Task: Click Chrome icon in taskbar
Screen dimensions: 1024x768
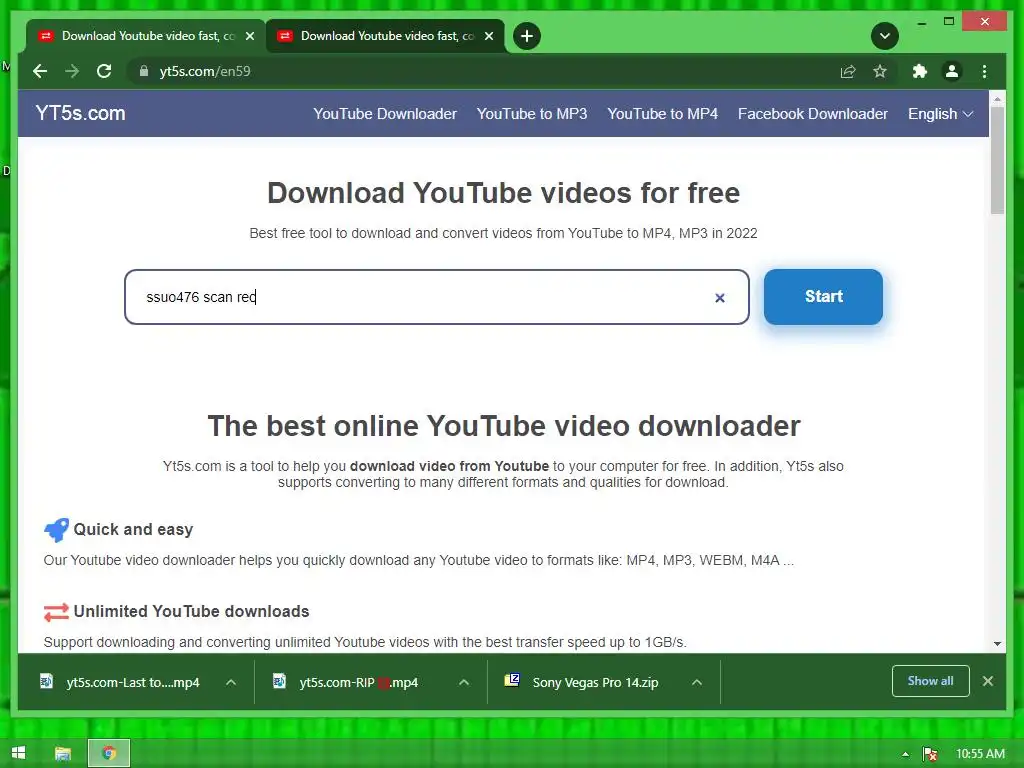Action: (x=109, y=754)
